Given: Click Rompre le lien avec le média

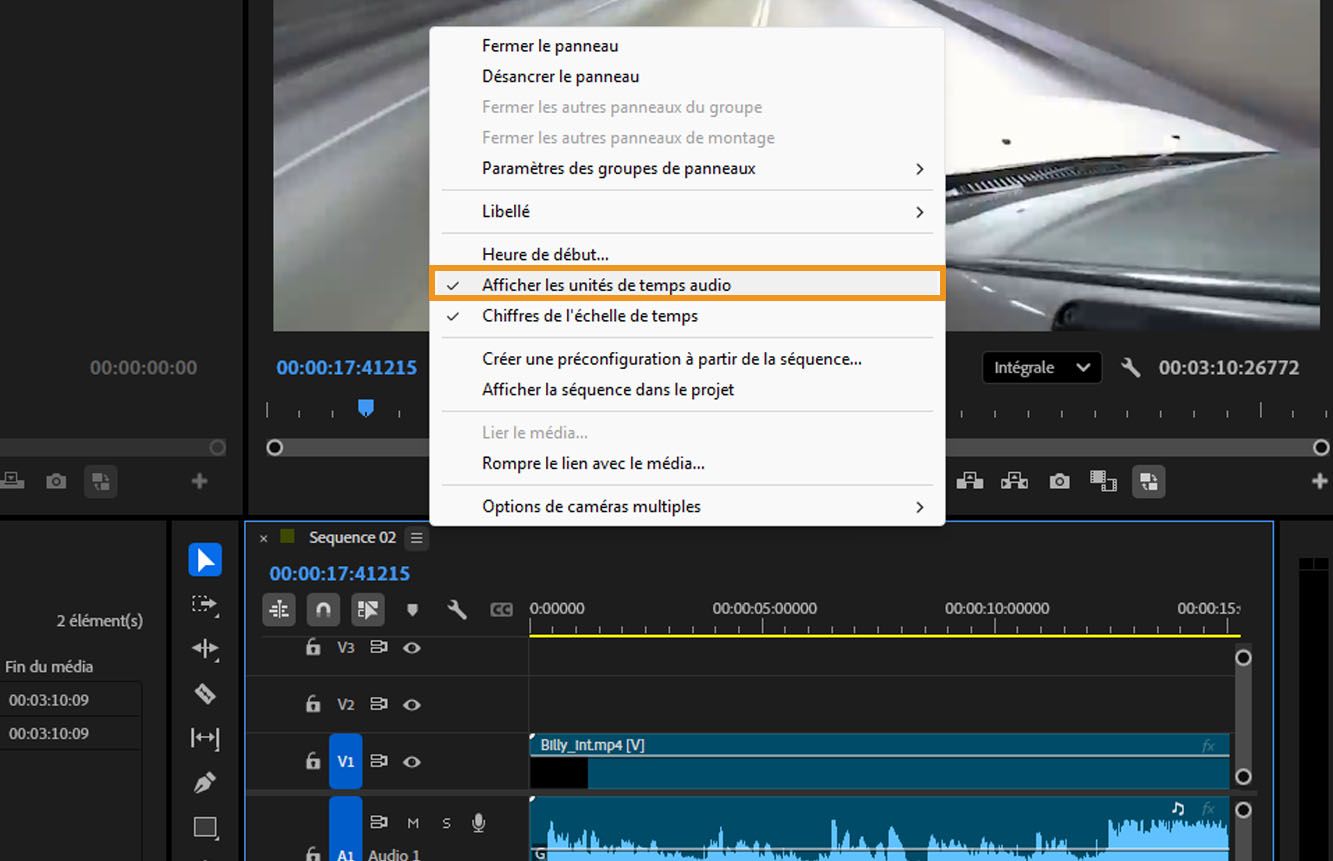Looking at the screenshot, I should pyautogui.click(x=593, y=463).
